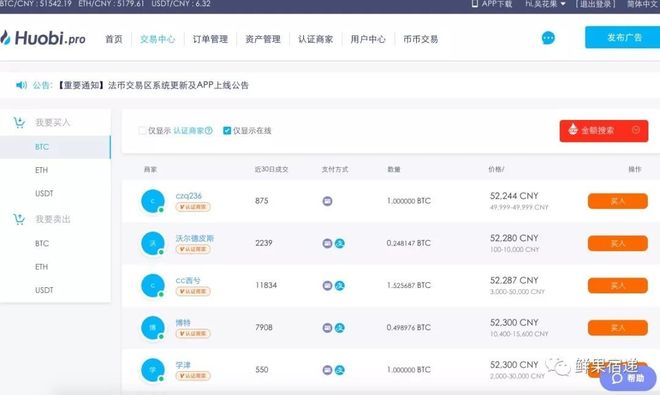Click bank card payment icon in 博特 row
Image resolution: width=660 pixels, height=395 pixels.
(327, 328)
